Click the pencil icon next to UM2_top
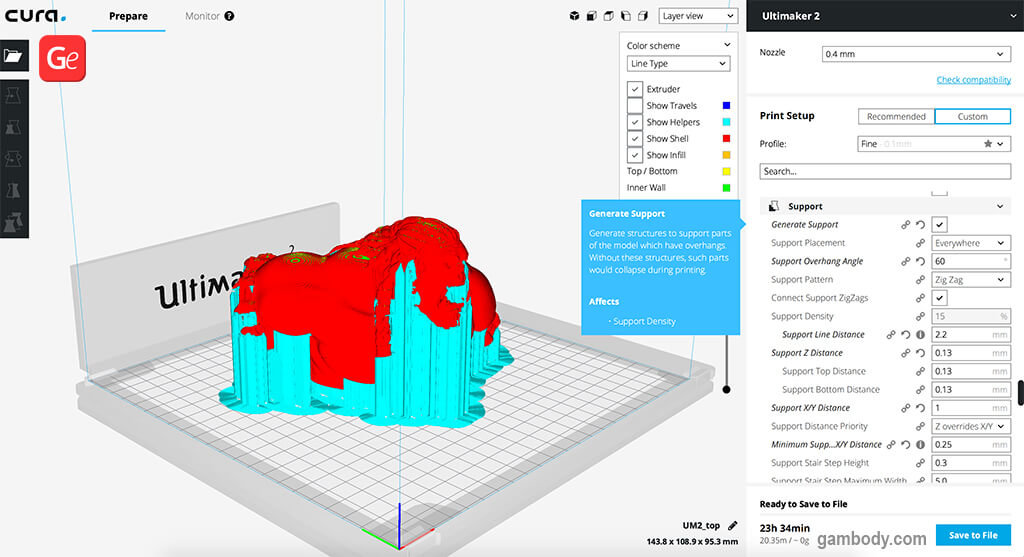1024x557 pixels. tap(732, 525)
